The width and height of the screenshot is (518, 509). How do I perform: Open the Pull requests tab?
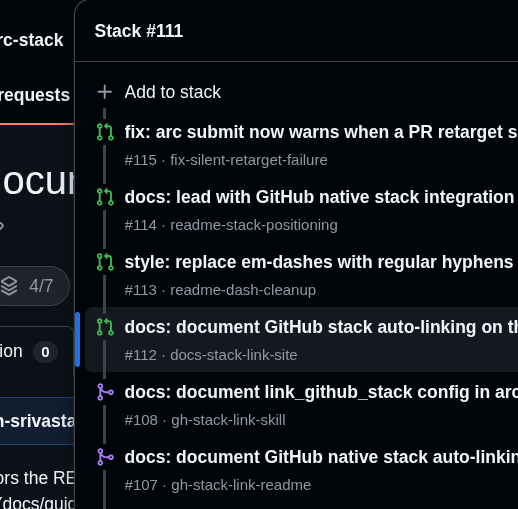pyautogui.click(x=35, y=95)
